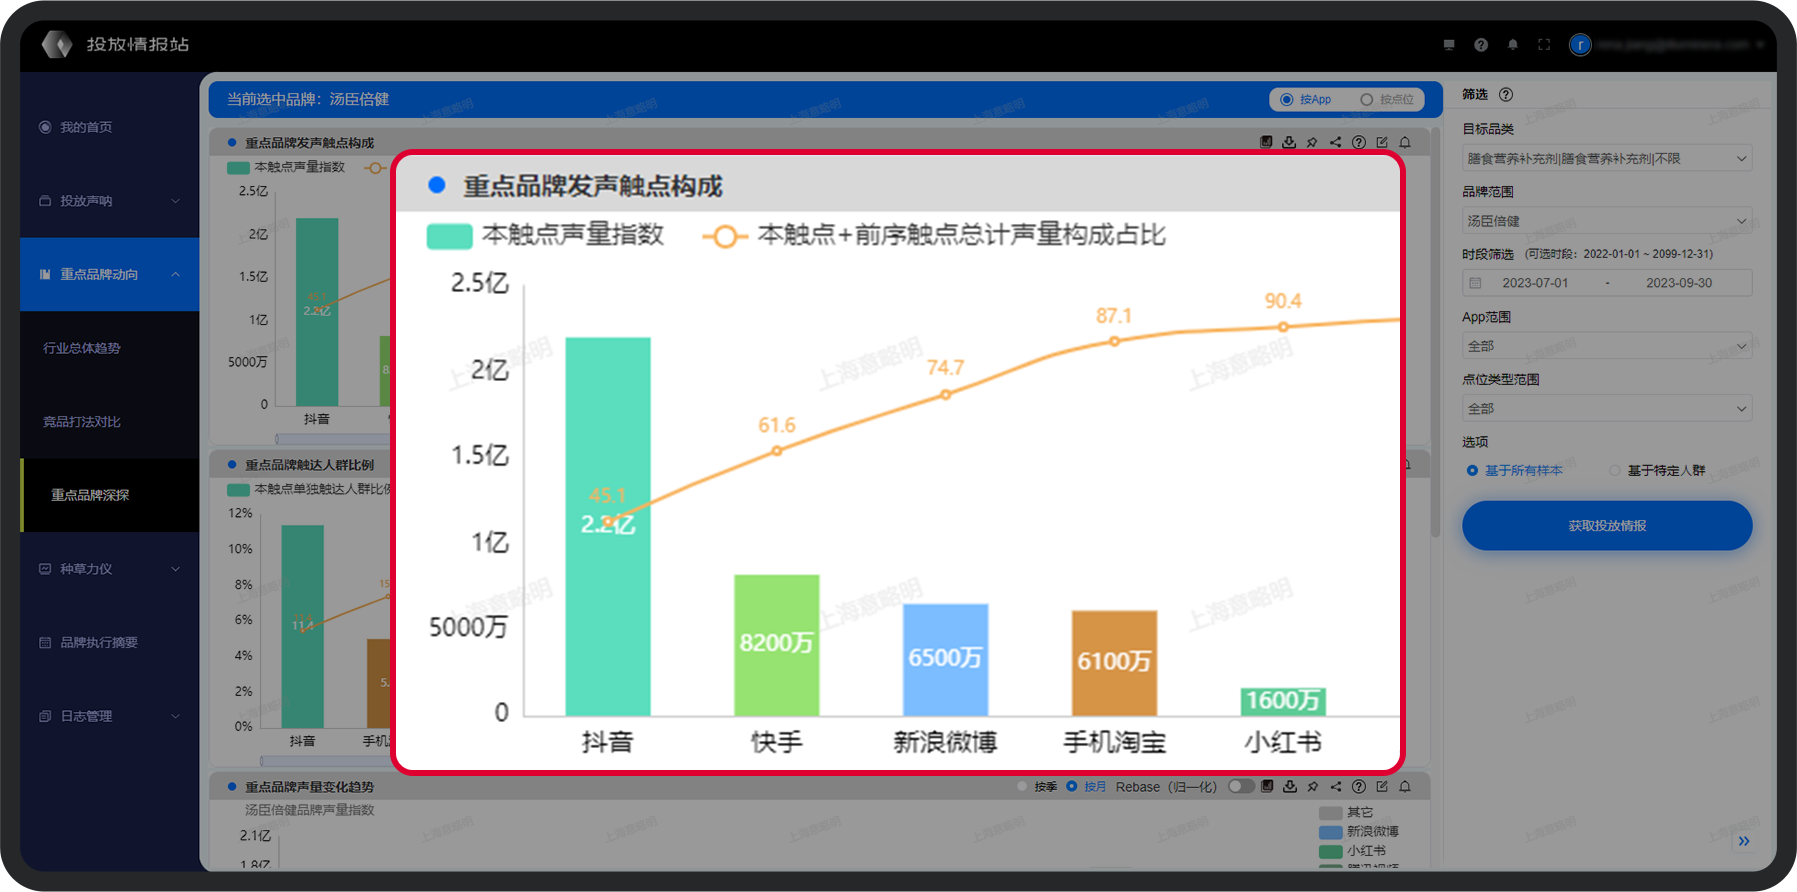Image resolution: width=1797 pixels, height=892 pixels.
Task: Expand the 种草力仪 chevron
Action: tap(176, 569)
